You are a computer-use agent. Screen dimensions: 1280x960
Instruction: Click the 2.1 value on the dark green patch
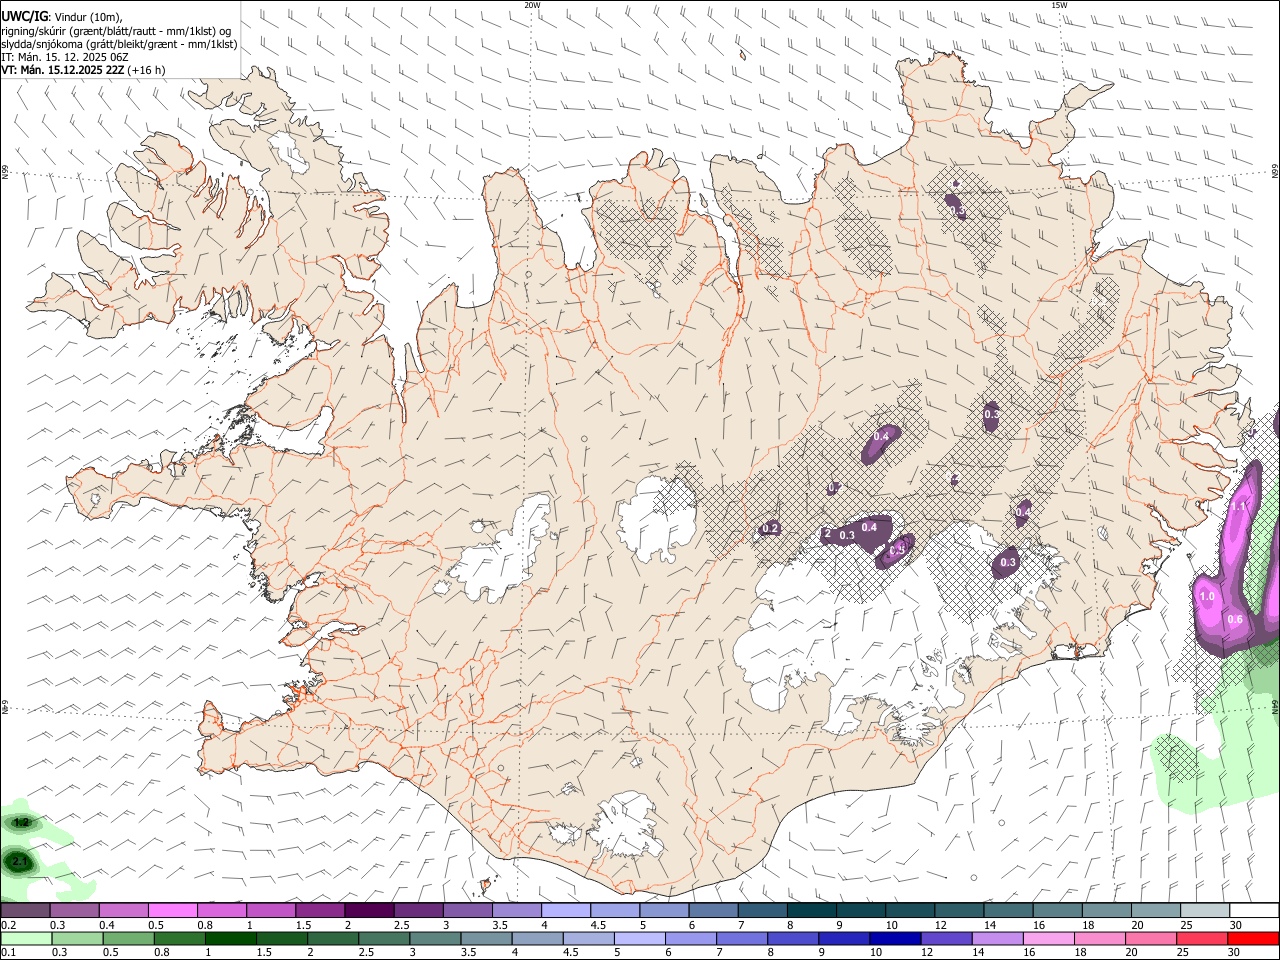(20, 860)
